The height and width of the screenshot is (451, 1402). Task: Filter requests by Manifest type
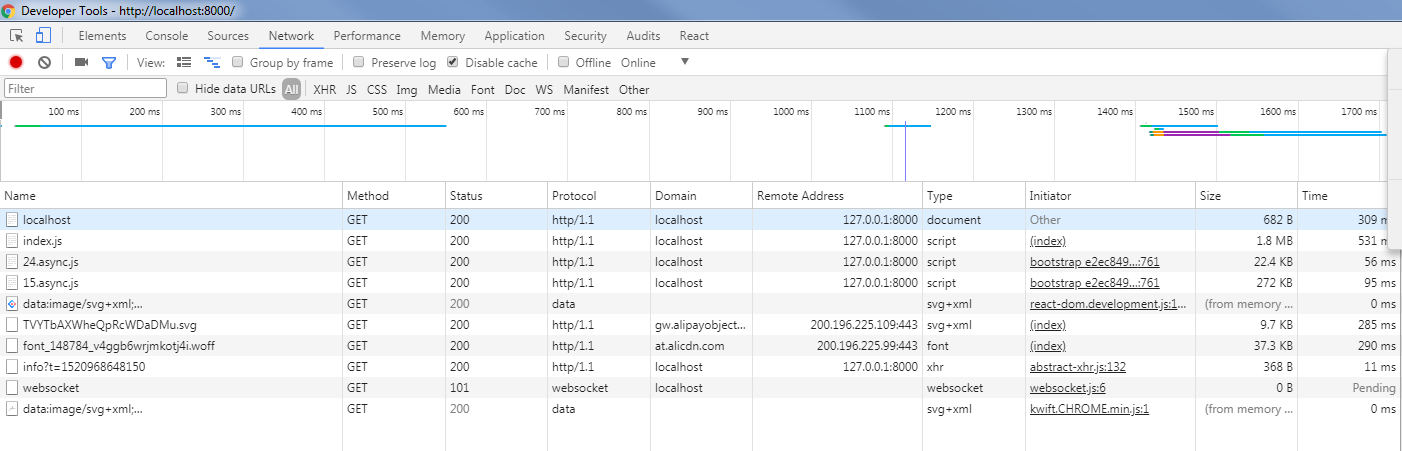[586, 89]
